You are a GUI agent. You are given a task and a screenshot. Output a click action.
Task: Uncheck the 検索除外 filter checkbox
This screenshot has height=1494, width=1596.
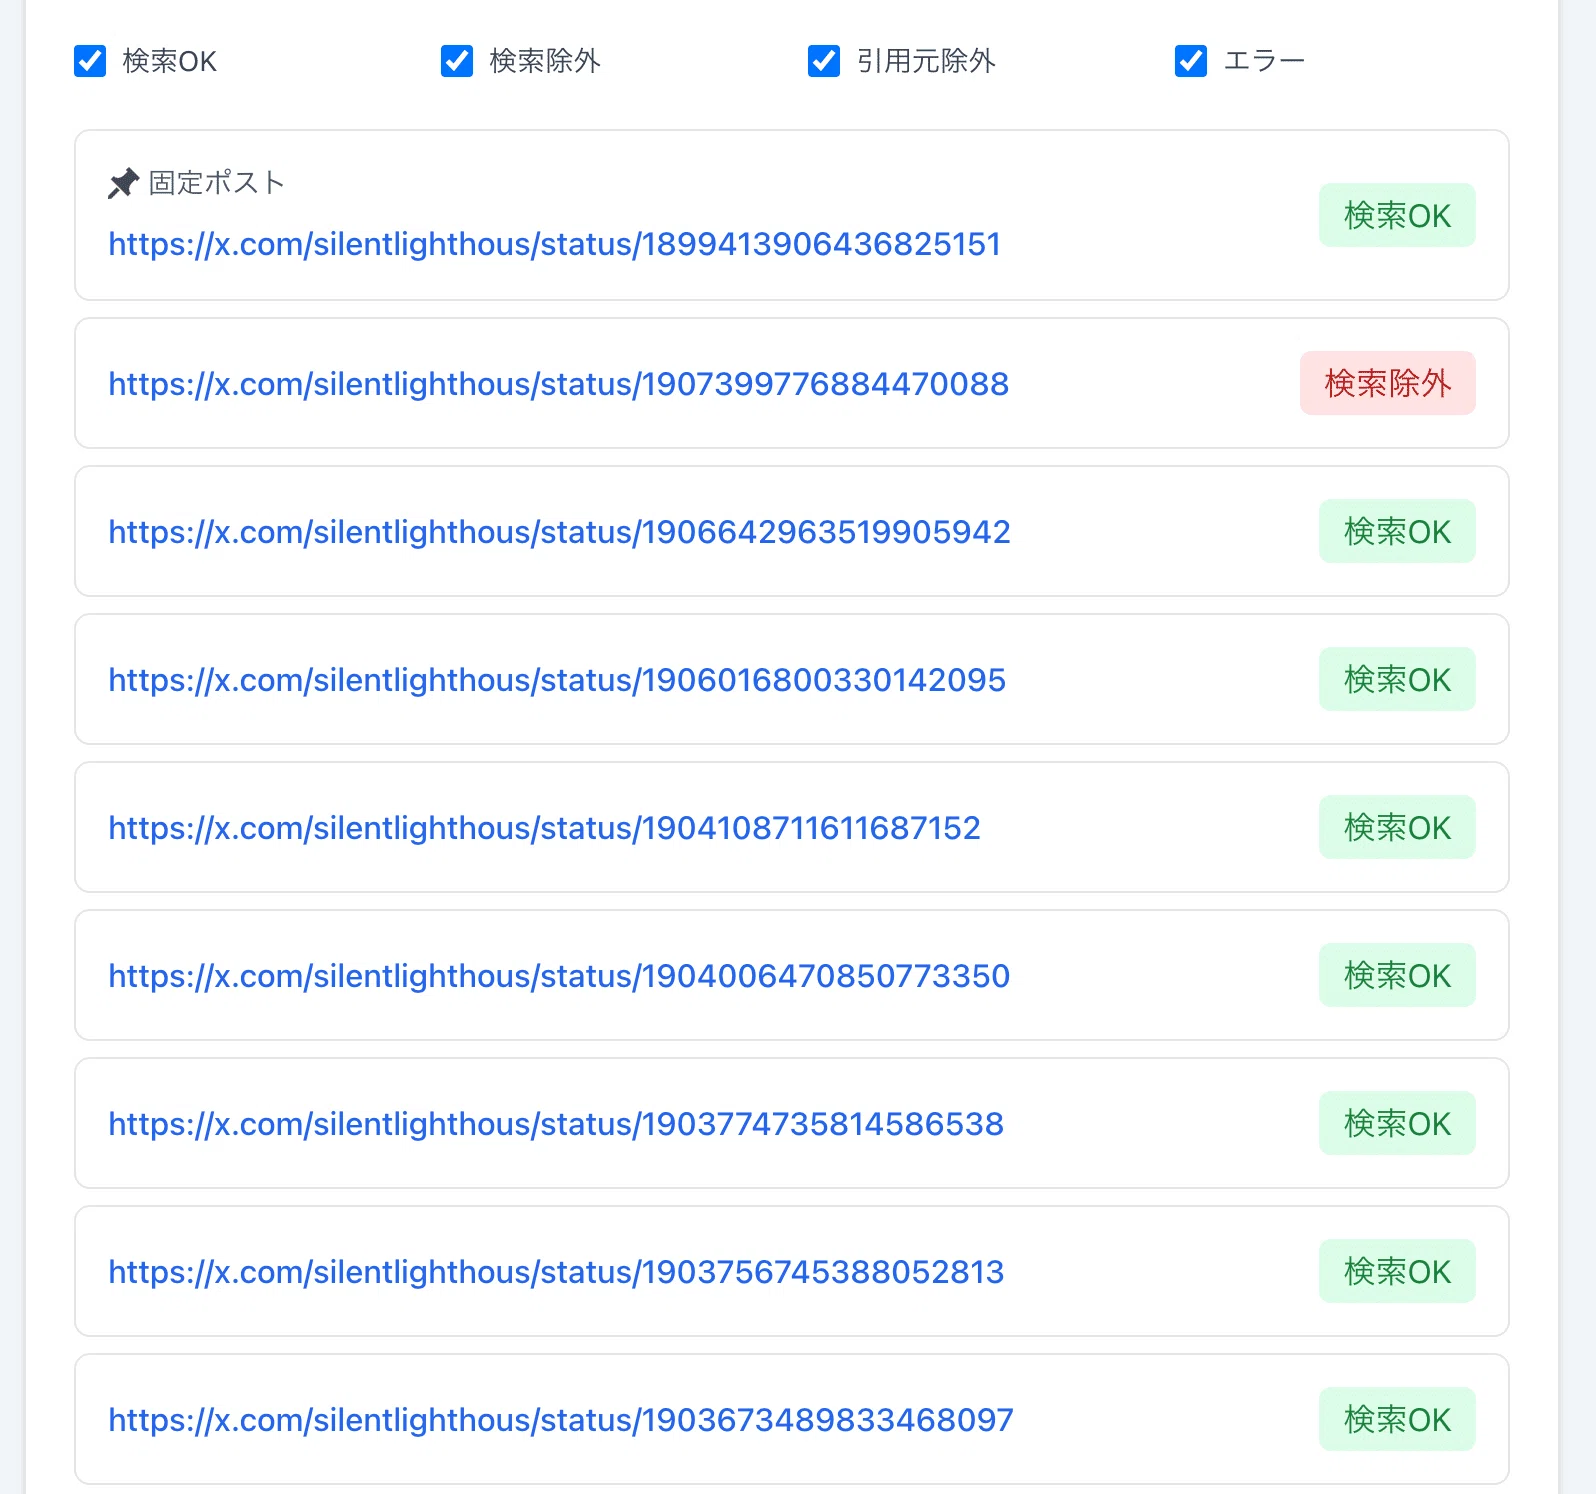[x=457, y=61]
